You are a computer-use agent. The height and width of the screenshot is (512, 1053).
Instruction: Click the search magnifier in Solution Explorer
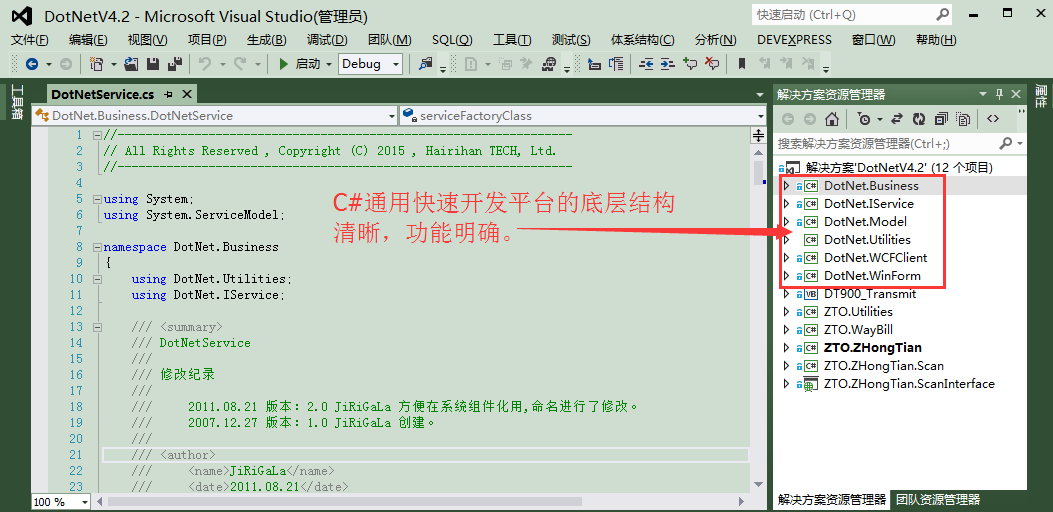[1005, 143]
